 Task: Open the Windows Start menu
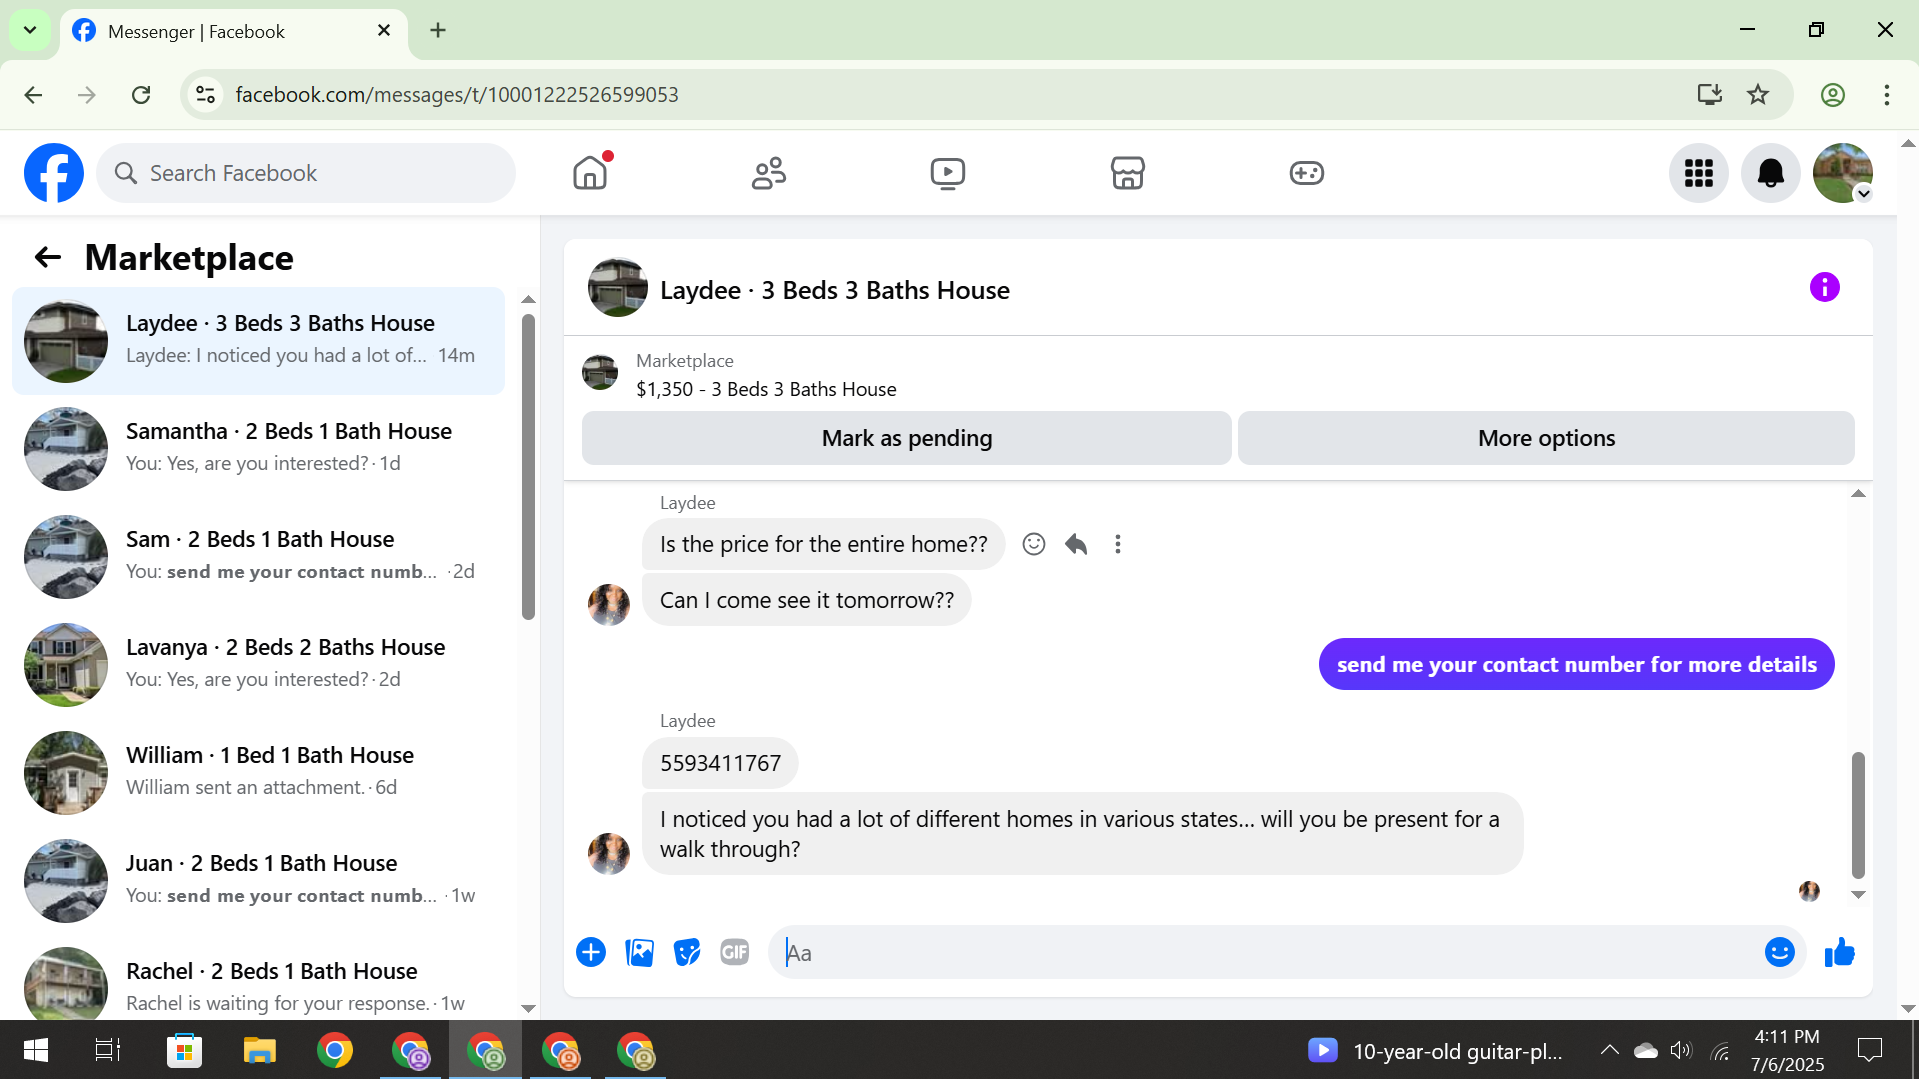(x=36, y=1050)
